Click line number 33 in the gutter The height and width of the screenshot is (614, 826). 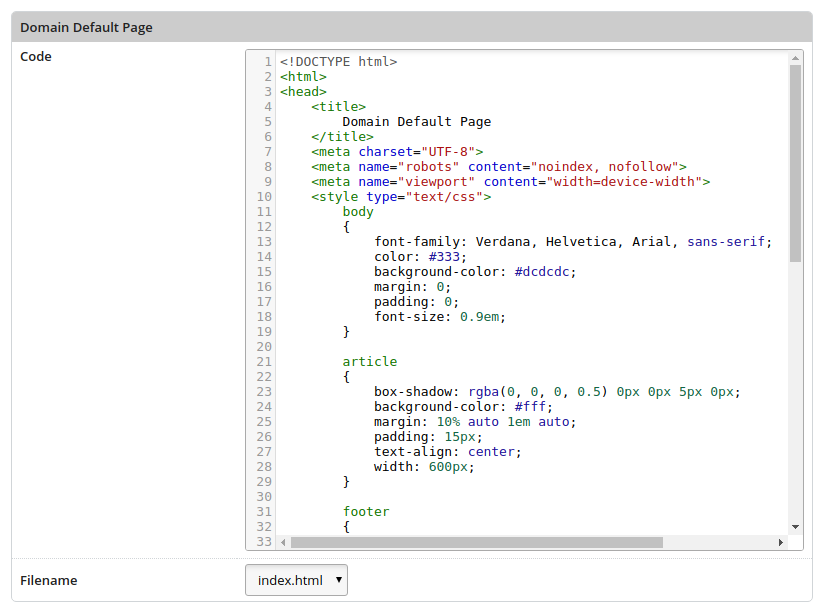[x=264, y=542]
